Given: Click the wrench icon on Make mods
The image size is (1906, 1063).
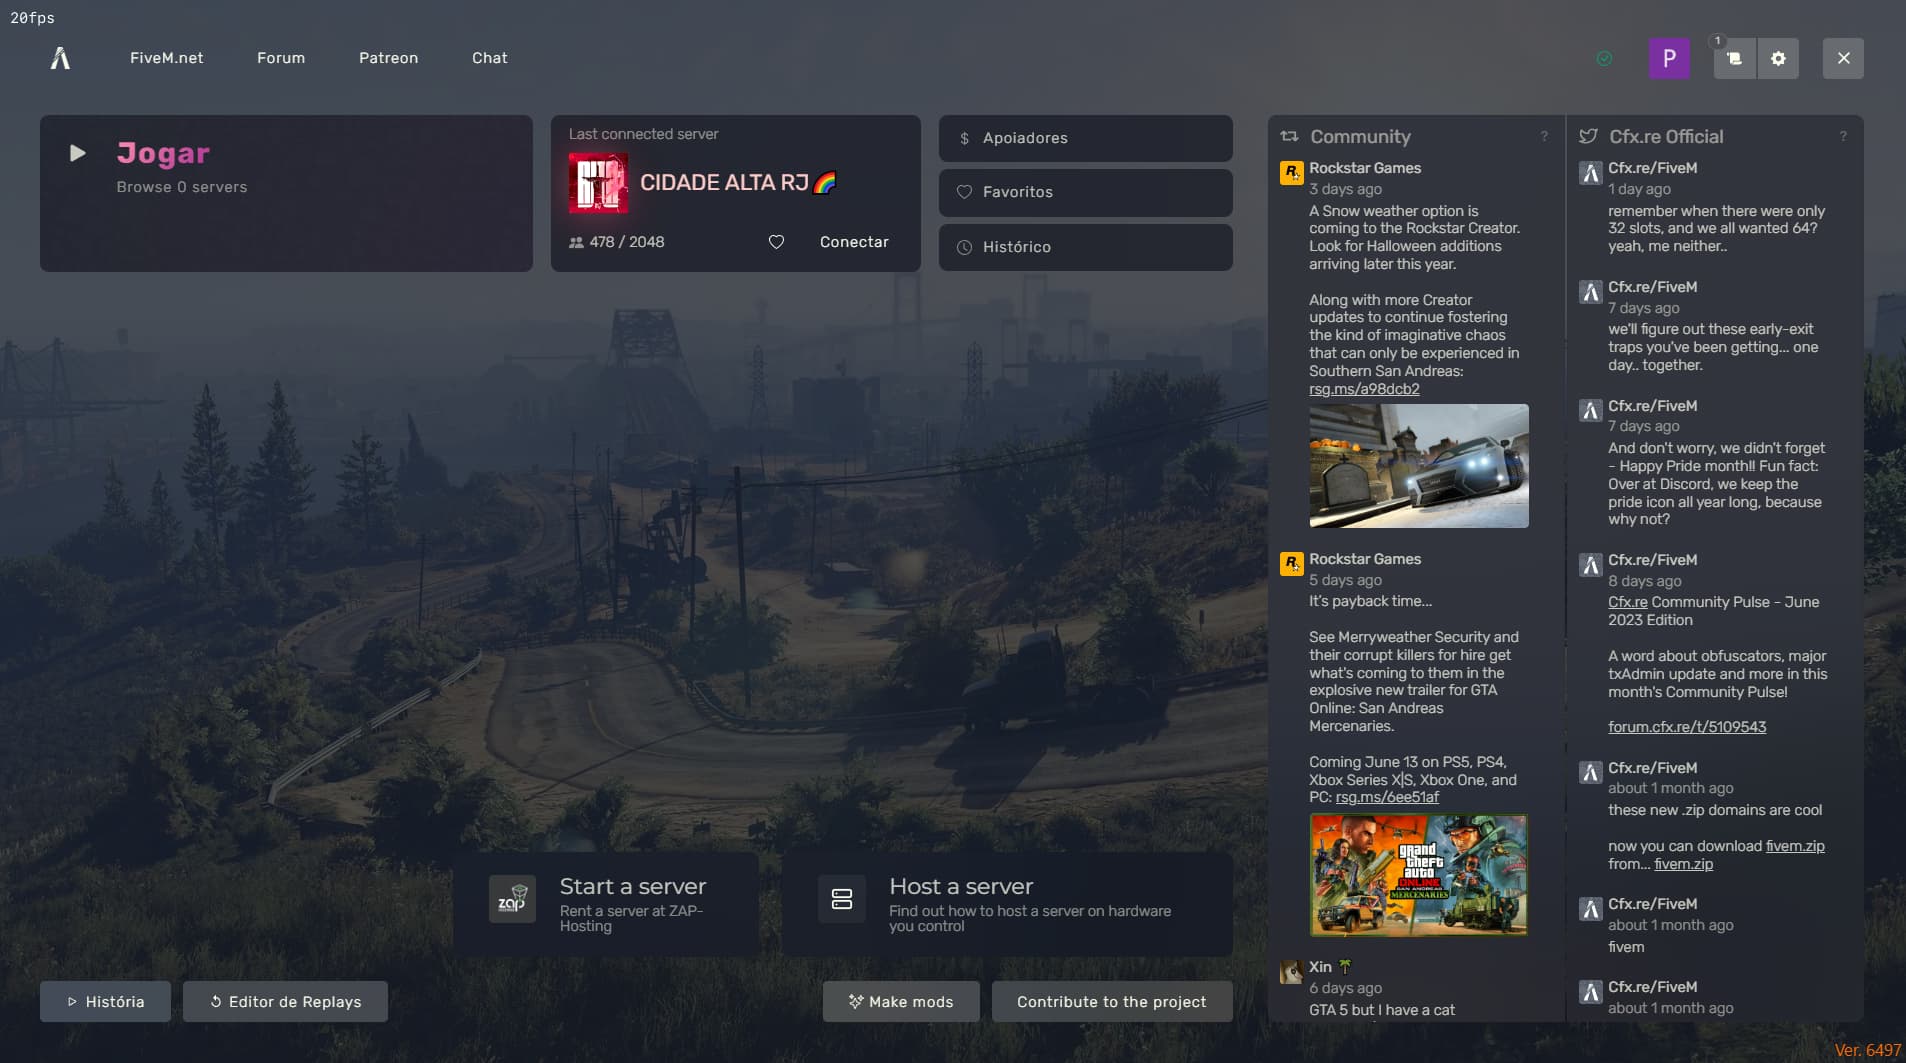Looking at the screenshot, I should (857, 1001).
